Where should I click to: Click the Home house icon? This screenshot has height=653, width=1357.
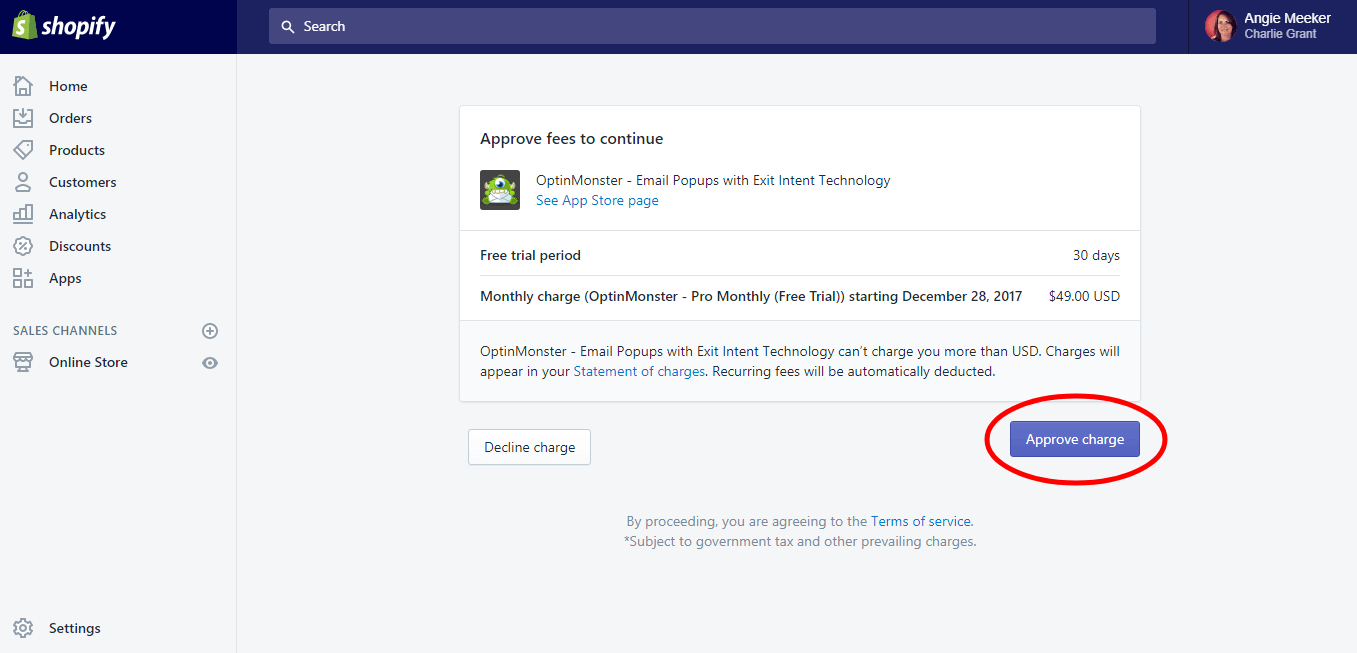pyautogui.click(x=23, y=86)
